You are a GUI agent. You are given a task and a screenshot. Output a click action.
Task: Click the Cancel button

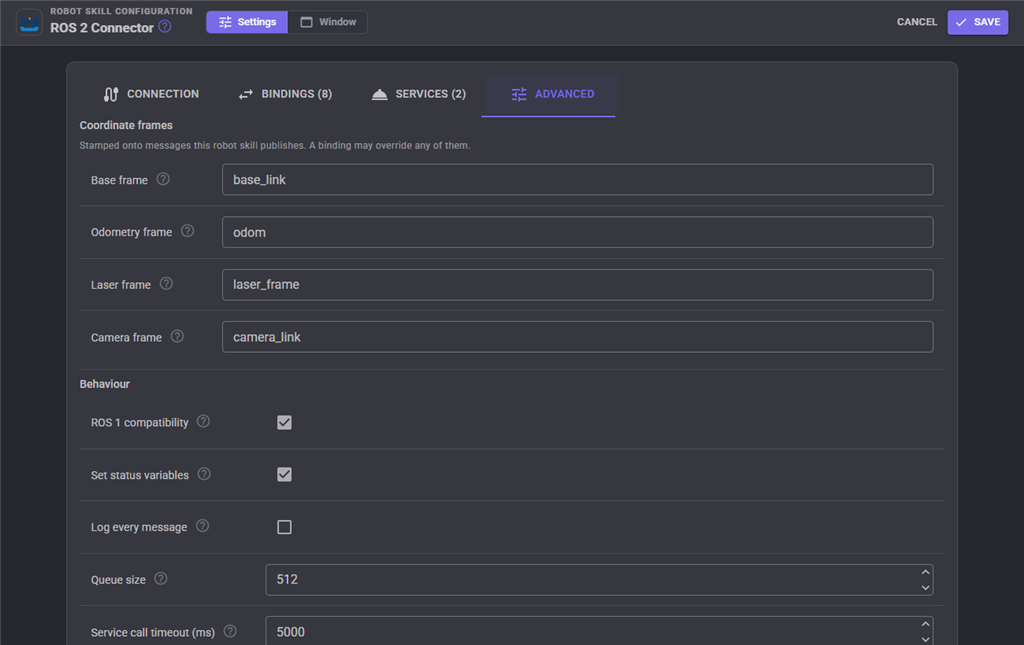click(917, 22)
